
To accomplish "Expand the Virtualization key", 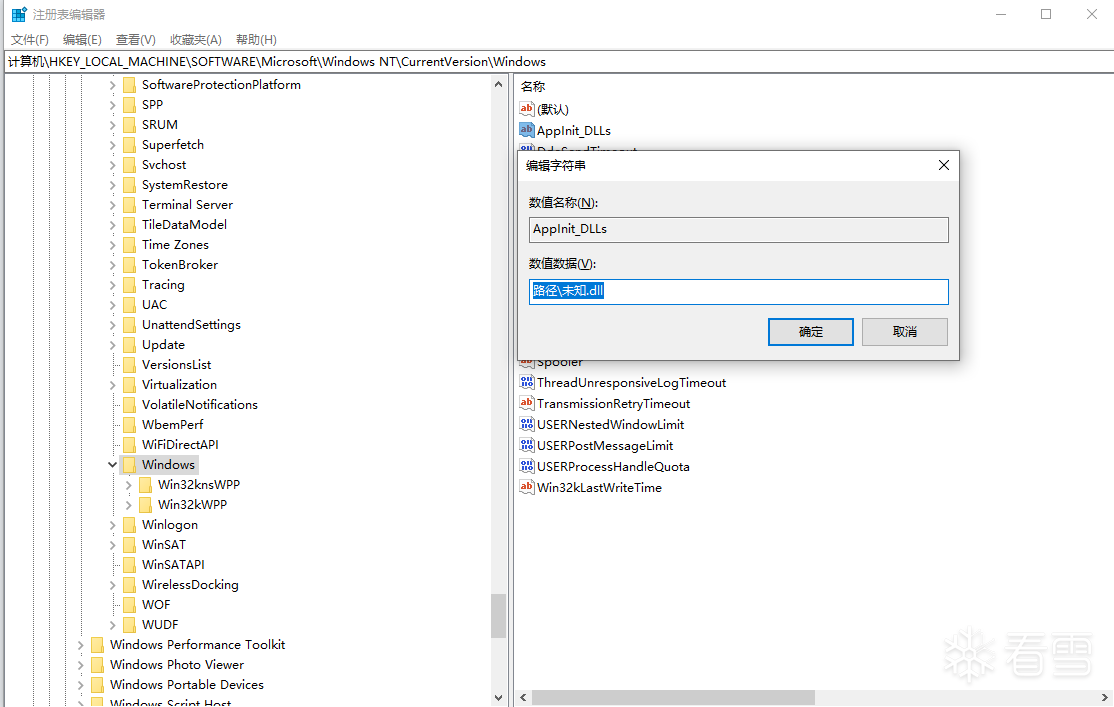I will pyautogui.click(x=112, y=385).
